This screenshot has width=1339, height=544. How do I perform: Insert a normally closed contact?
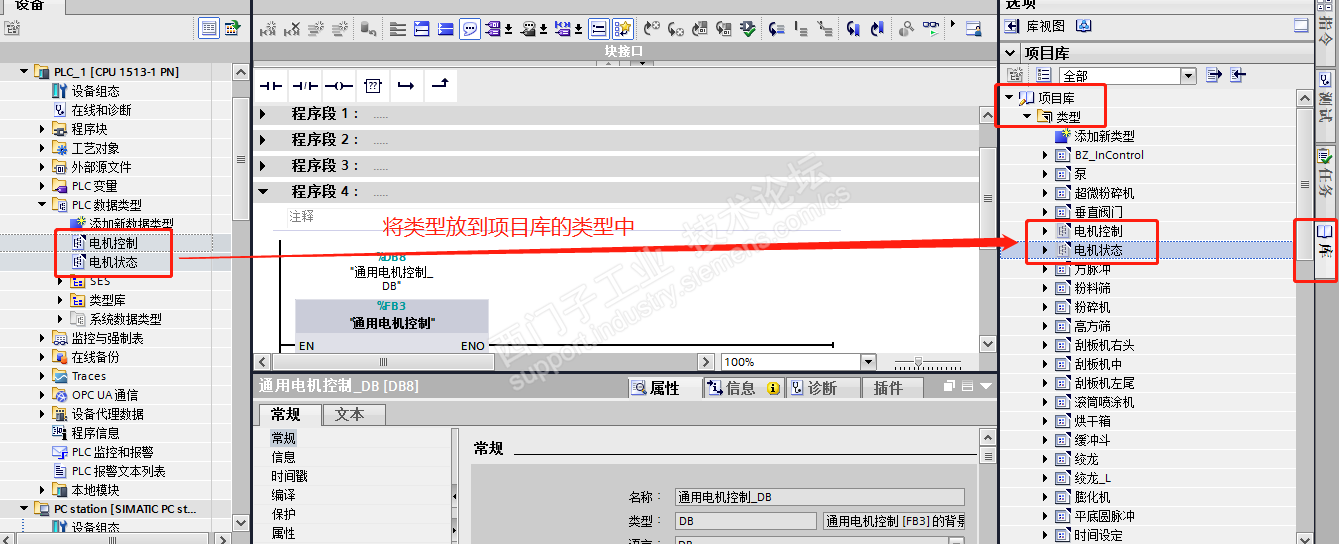[305, 86]
